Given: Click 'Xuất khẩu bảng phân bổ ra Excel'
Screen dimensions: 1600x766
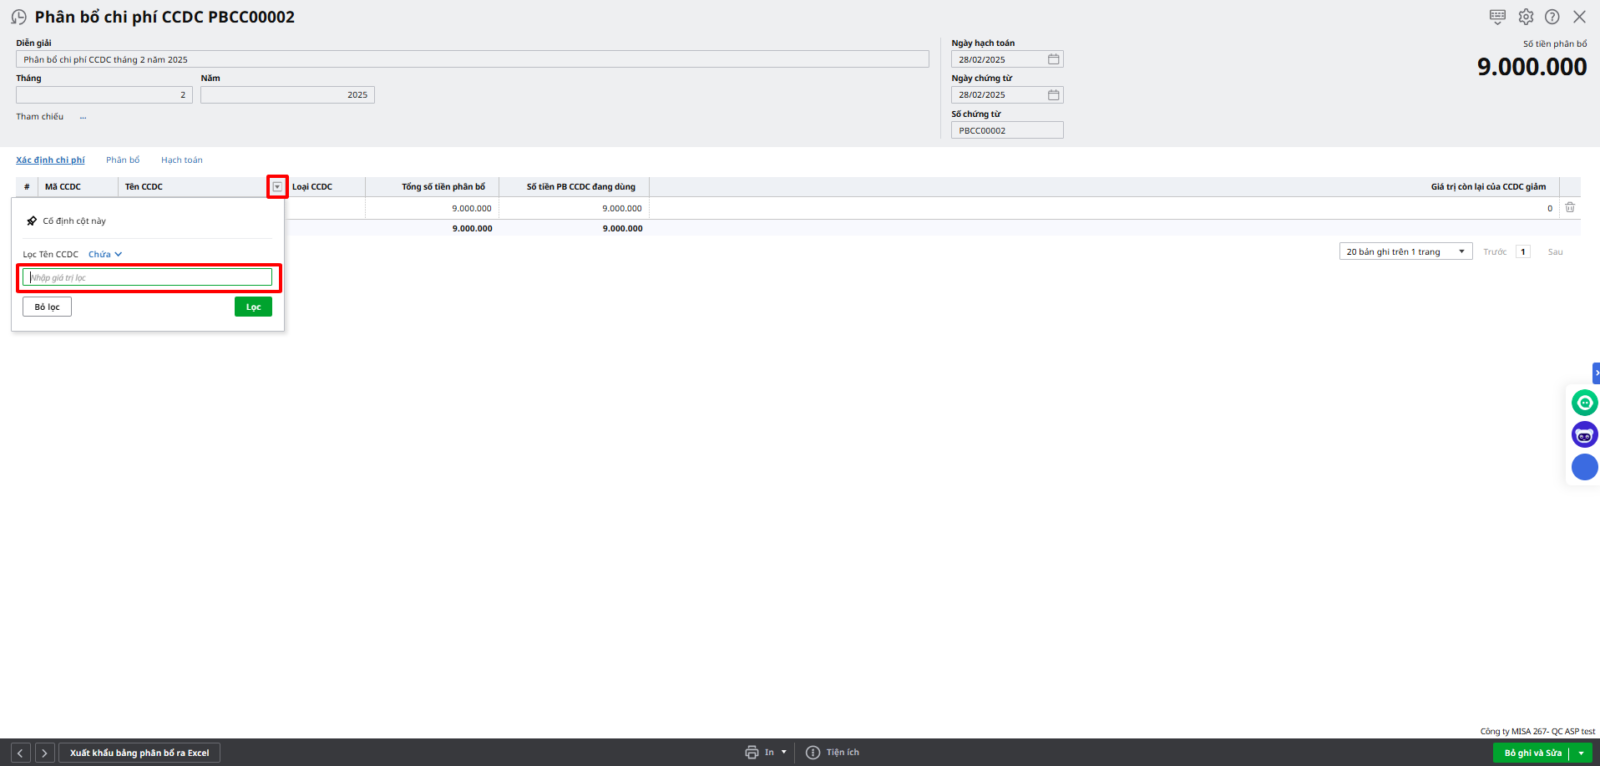Looking at the screenshot, I should click(x=139, y=753).
